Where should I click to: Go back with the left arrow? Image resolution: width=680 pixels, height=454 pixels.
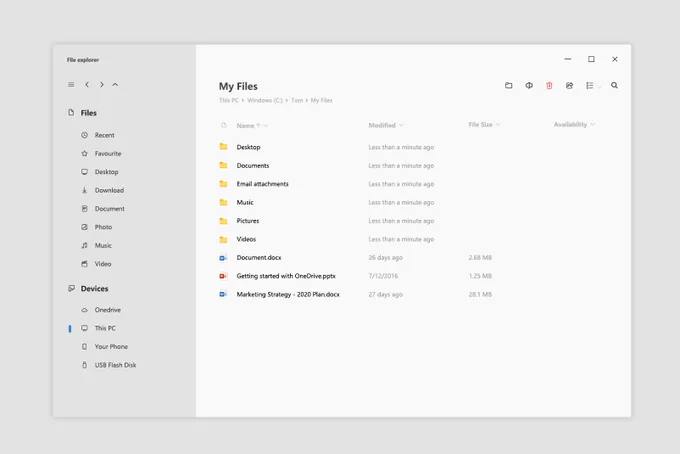[x=87, y=85]
